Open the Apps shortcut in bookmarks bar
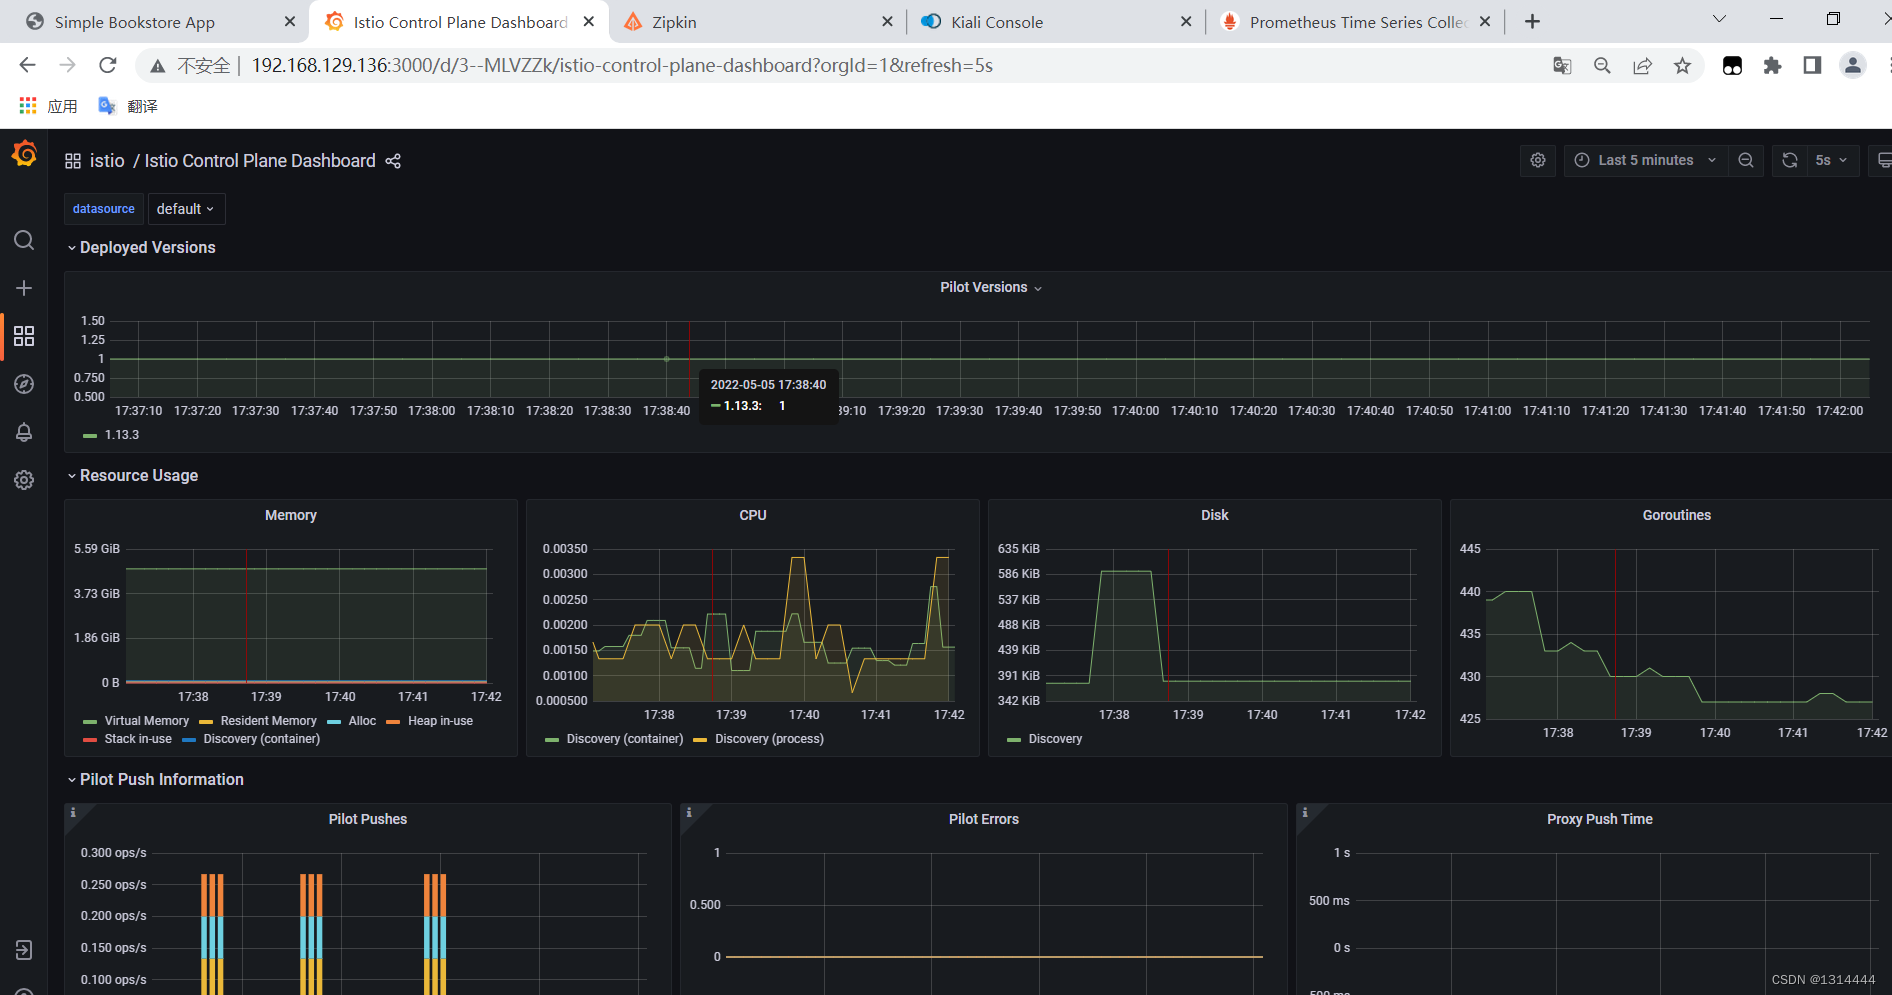Image resolution: width=1892 pixels, height=995 pixels. pyautogui.click(x=48, y=106)
